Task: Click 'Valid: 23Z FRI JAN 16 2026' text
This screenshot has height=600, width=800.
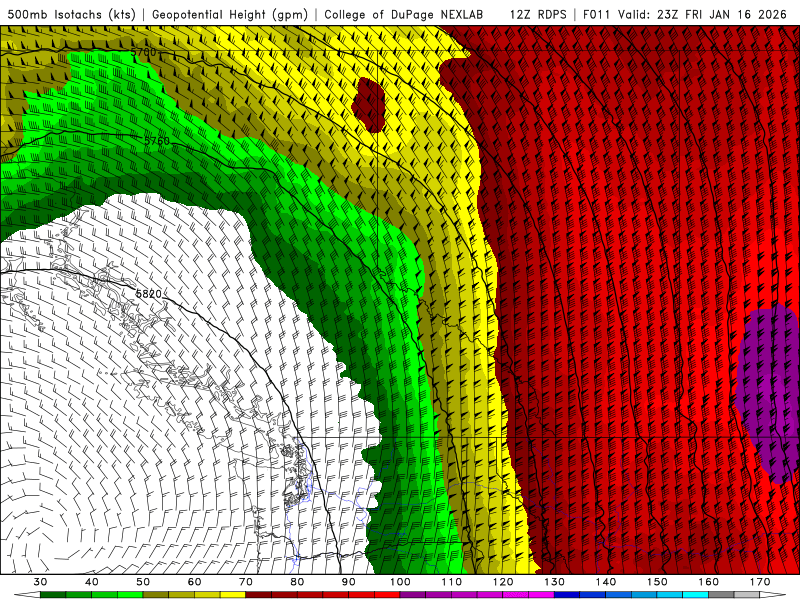Action: [x=703, y=14]
